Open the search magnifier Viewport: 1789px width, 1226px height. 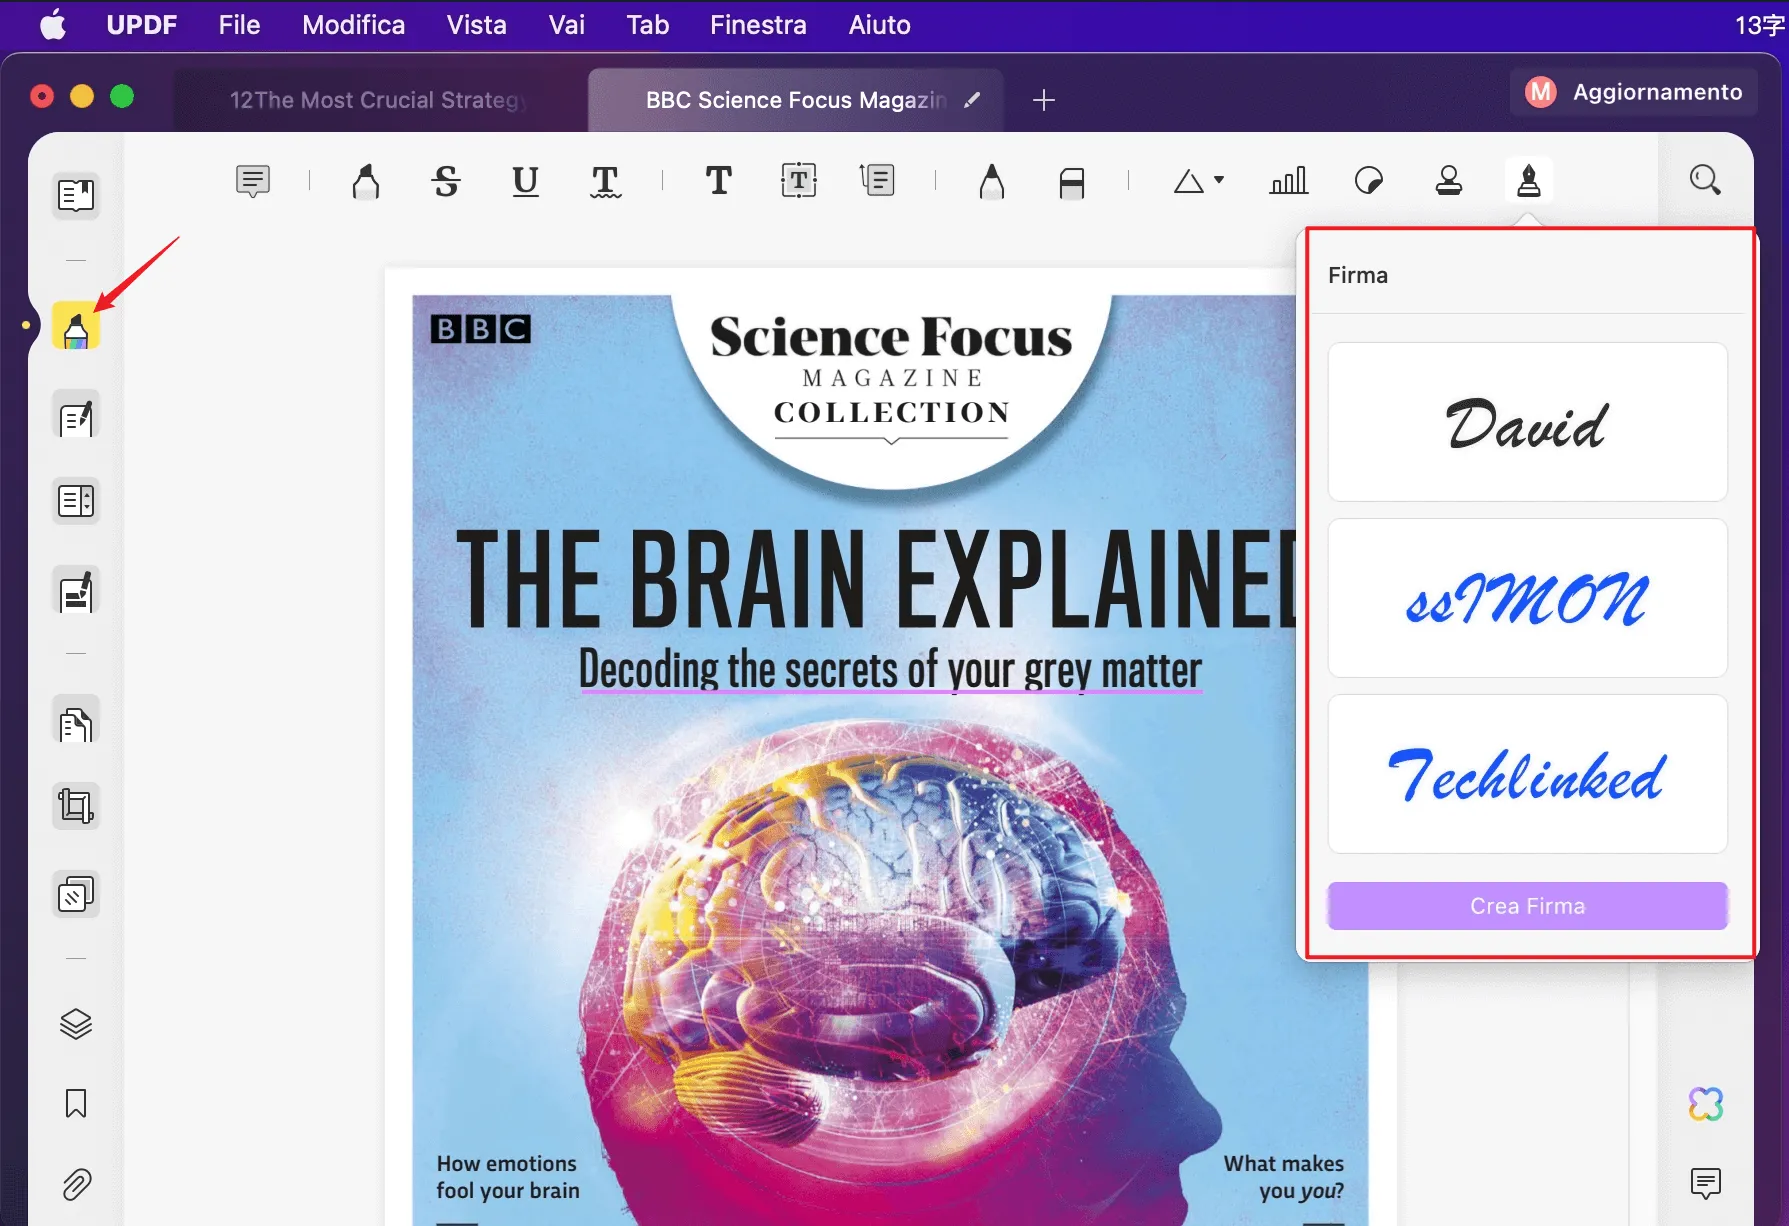click(1705, 180)
